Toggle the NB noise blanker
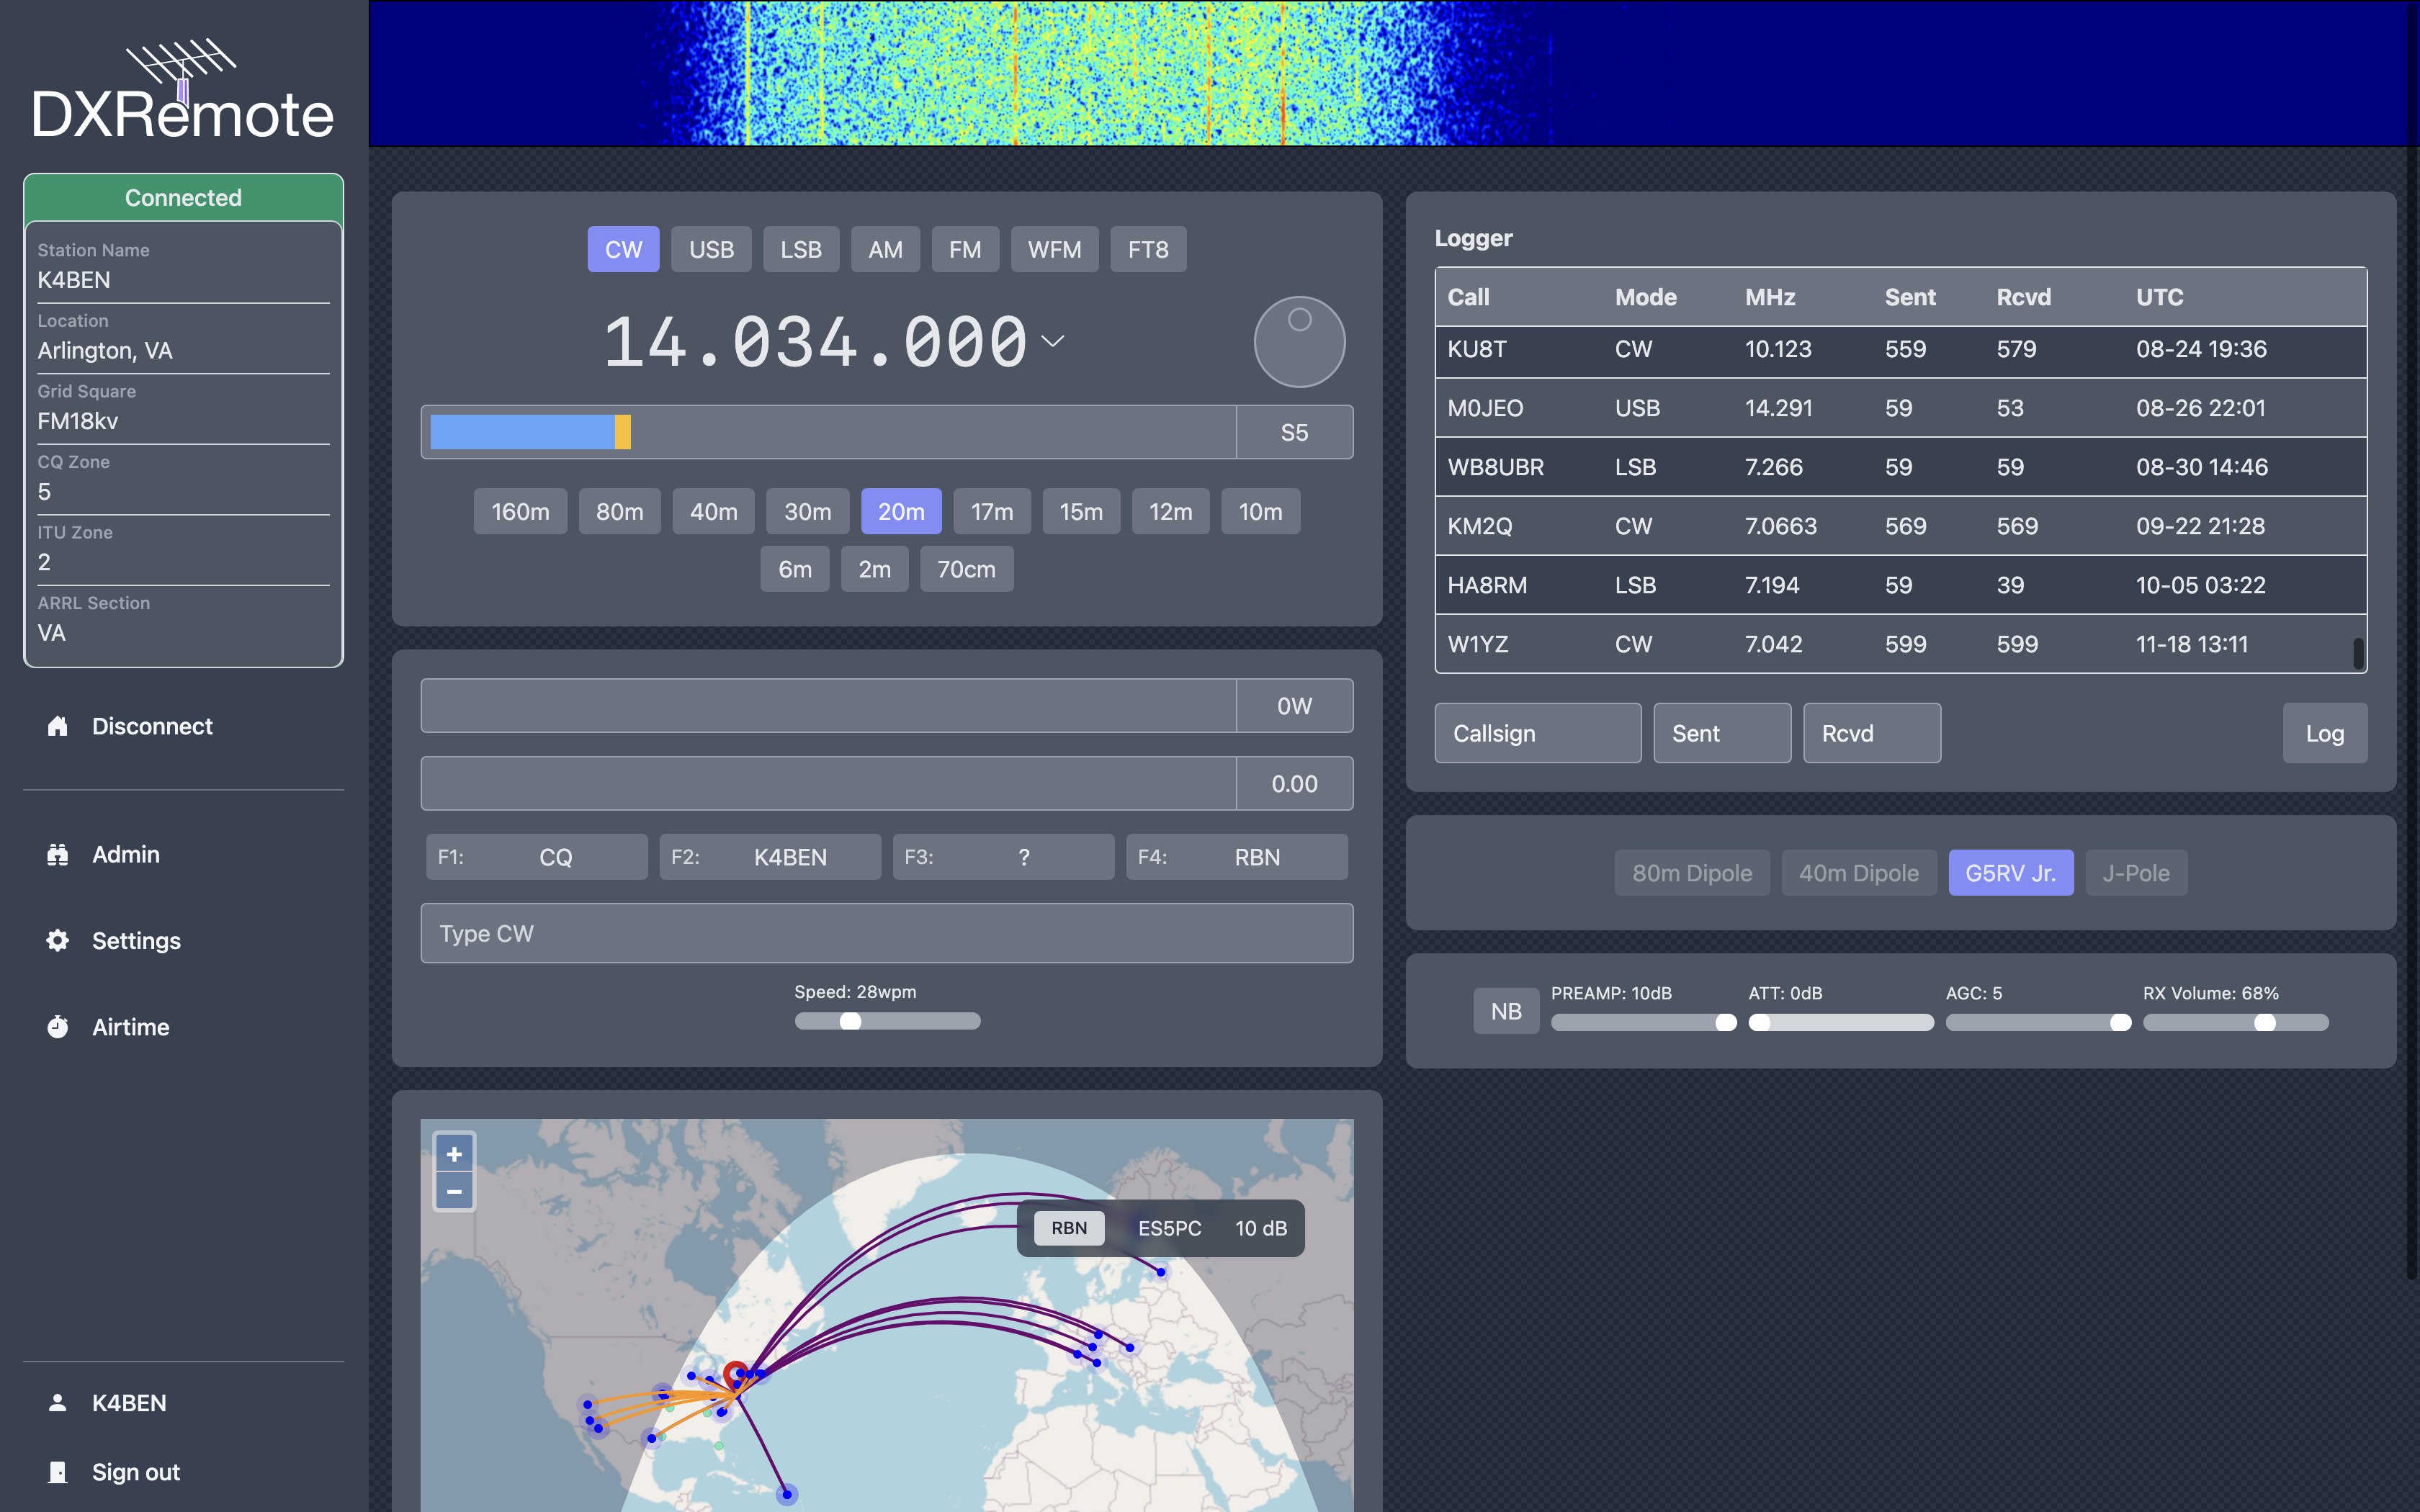 click(x=1505, y=1011)
